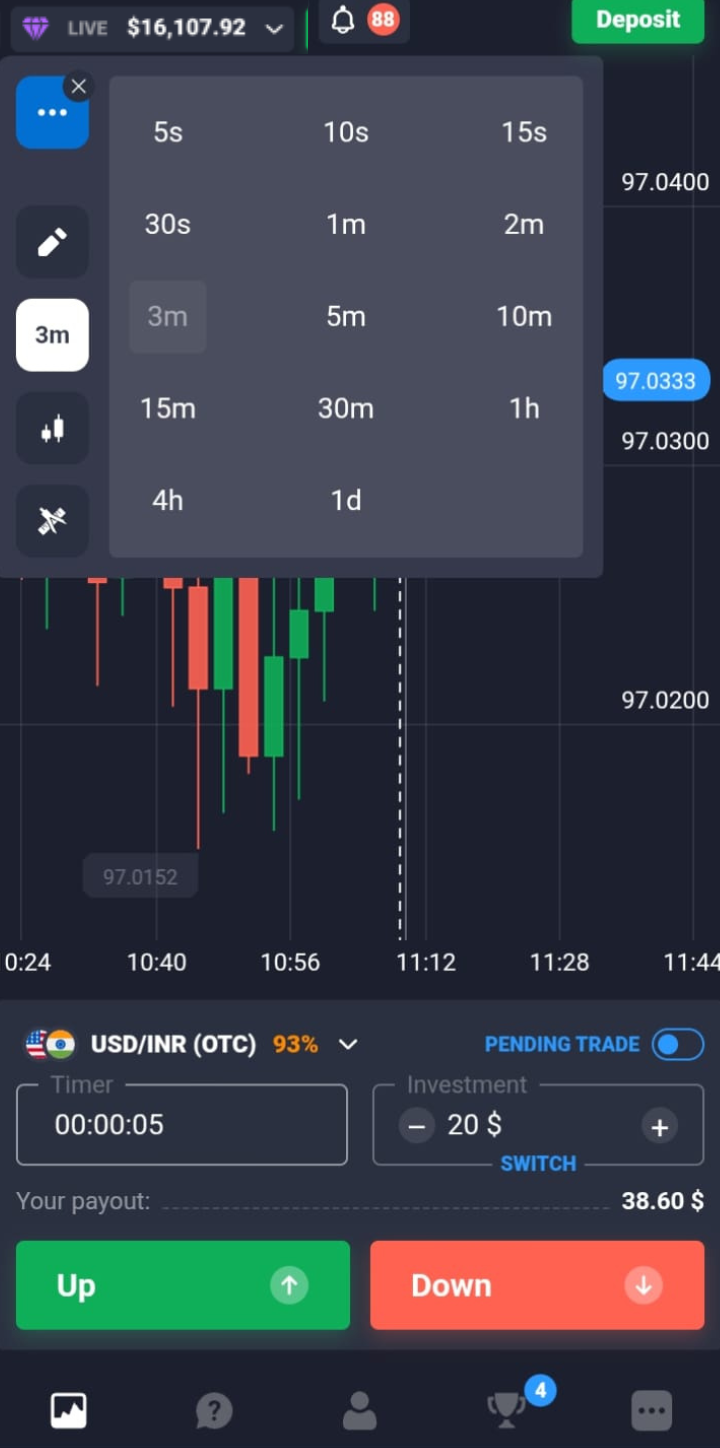This screenshot has width=720, height=1448.
Task: Click the drawing pencil tool icon
Action: click(x=52, y=242)
